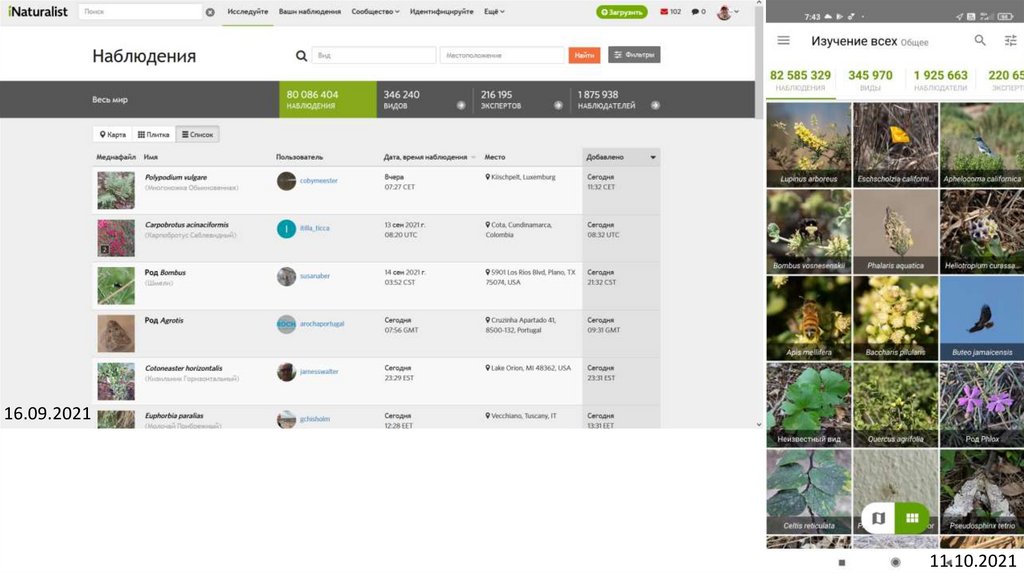1024x574 pixels.
Task: Click the site search input field
Action: 140,12
